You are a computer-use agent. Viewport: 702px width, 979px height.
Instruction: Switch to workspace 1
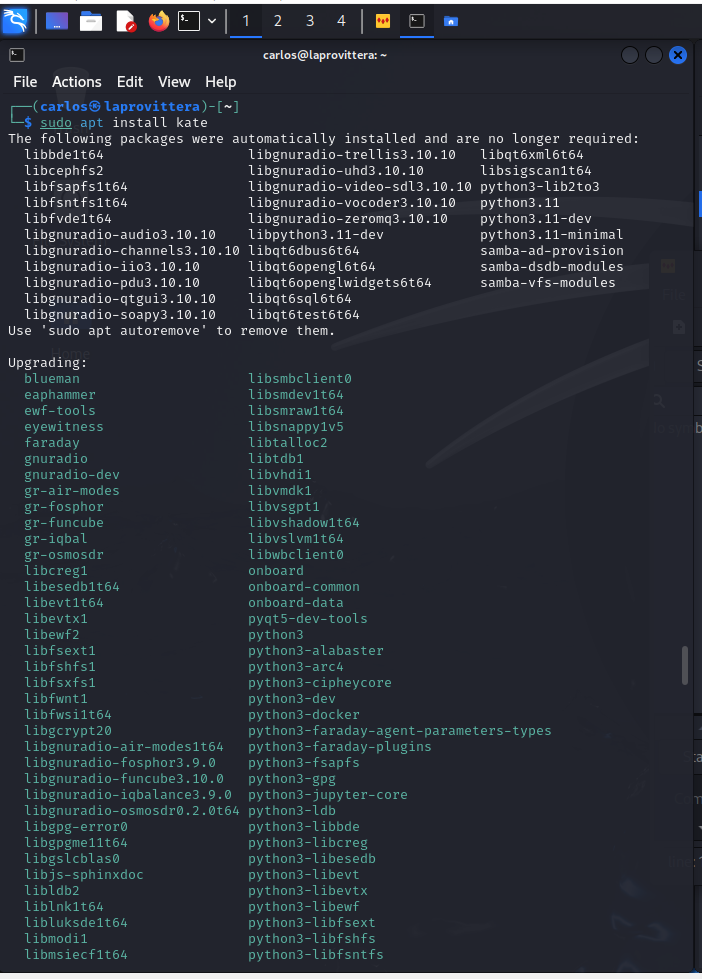tap(246, 21)
